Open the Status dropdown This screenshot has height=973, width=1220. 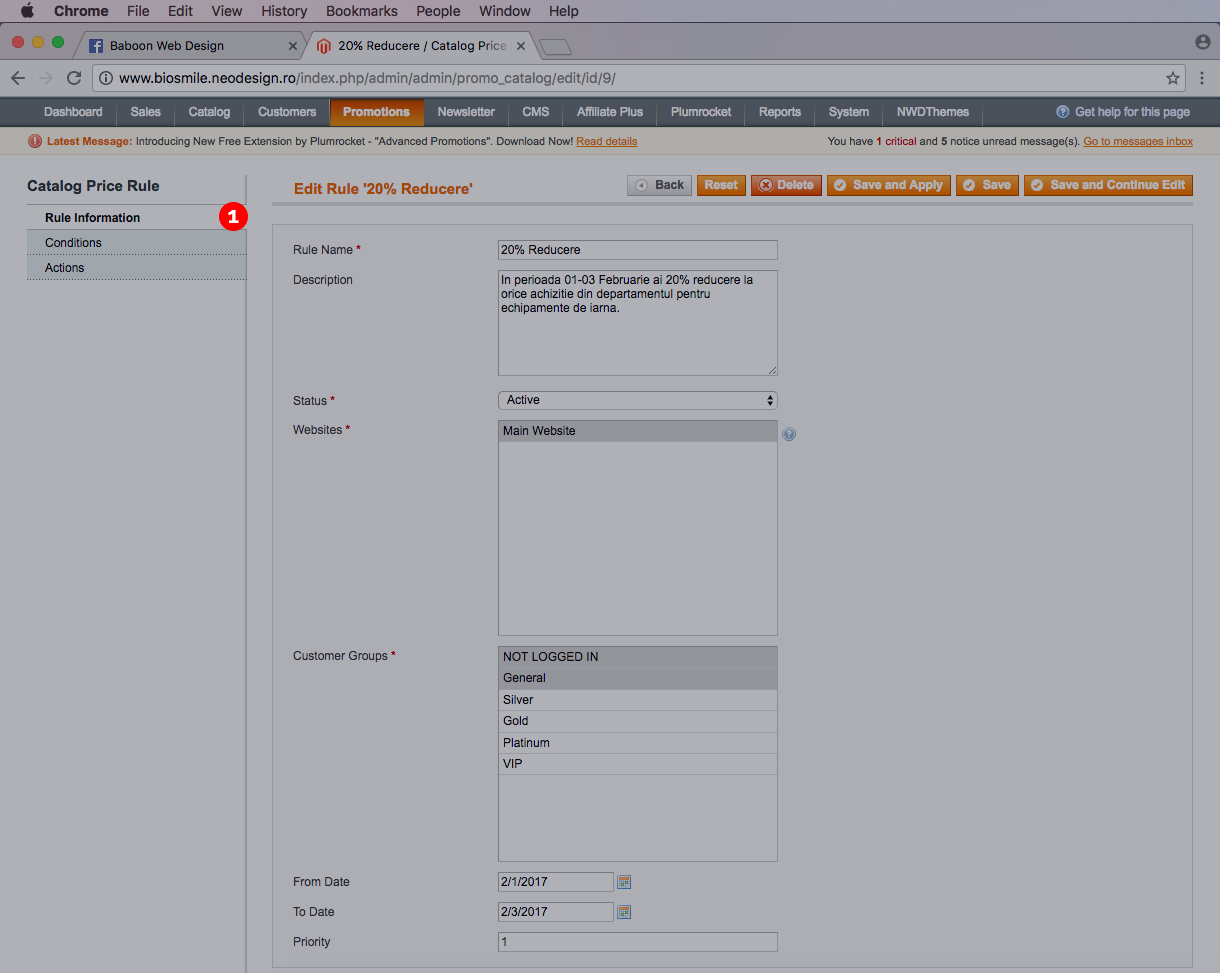click(637, 399)
